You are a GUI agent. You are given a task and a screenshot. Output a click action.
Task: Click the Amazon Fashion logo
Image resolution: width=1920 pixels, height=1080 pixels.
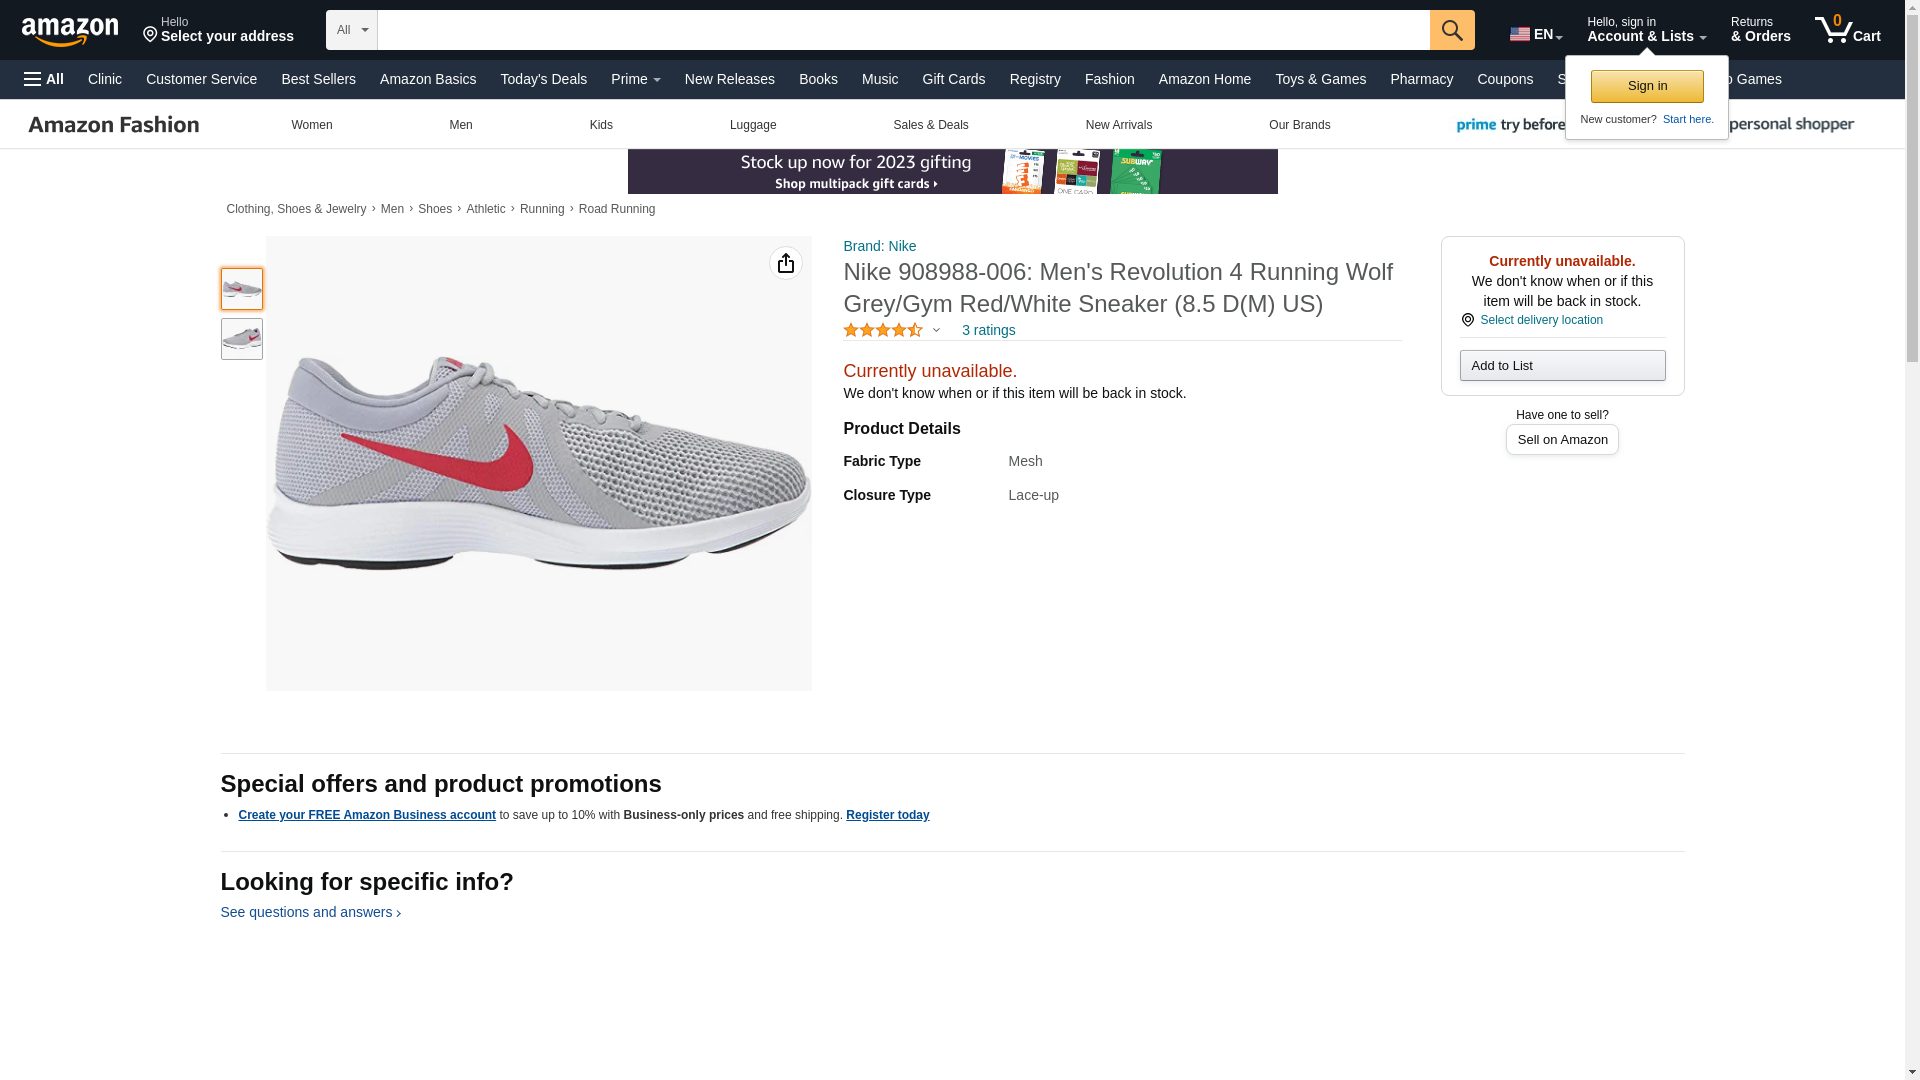114,125
